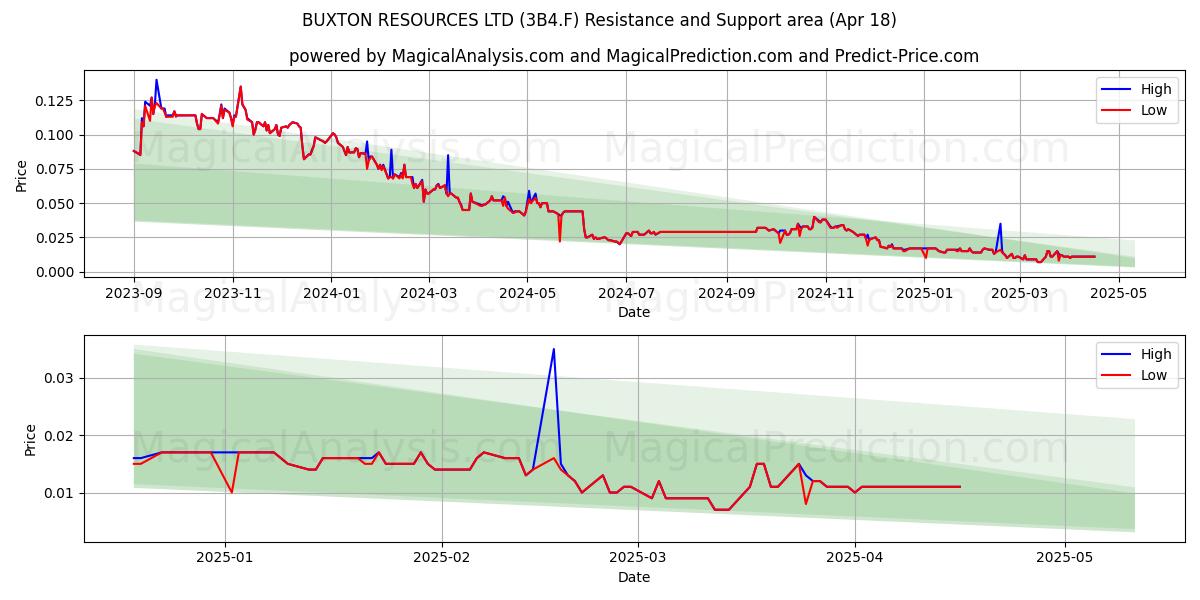Click the '0.03' price tick label
1200x600 pixels.
tap(60, 378)
